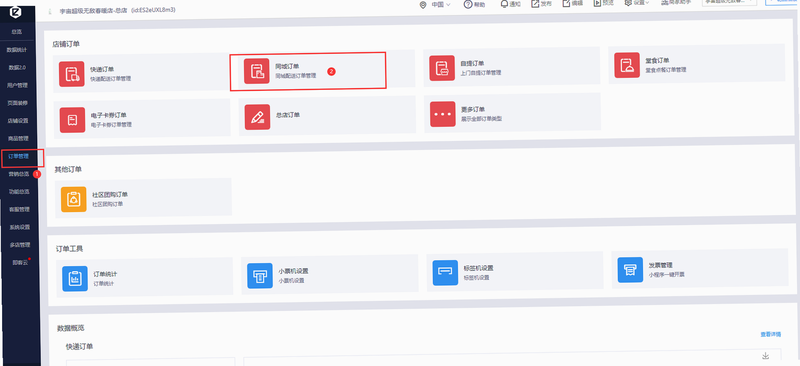The width and height of the screenshot is (800, 366).
Task: Go to 系统设置 in the sidebar
Action: click(19, 227)
